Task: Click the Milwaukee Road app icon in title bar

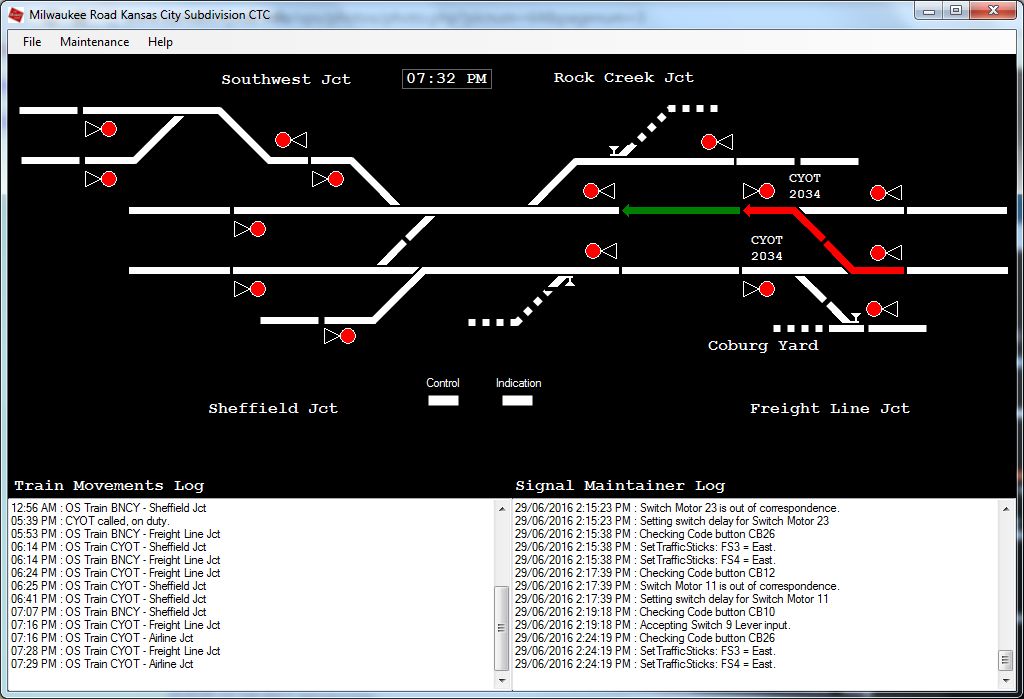Action: coord(14,14)
